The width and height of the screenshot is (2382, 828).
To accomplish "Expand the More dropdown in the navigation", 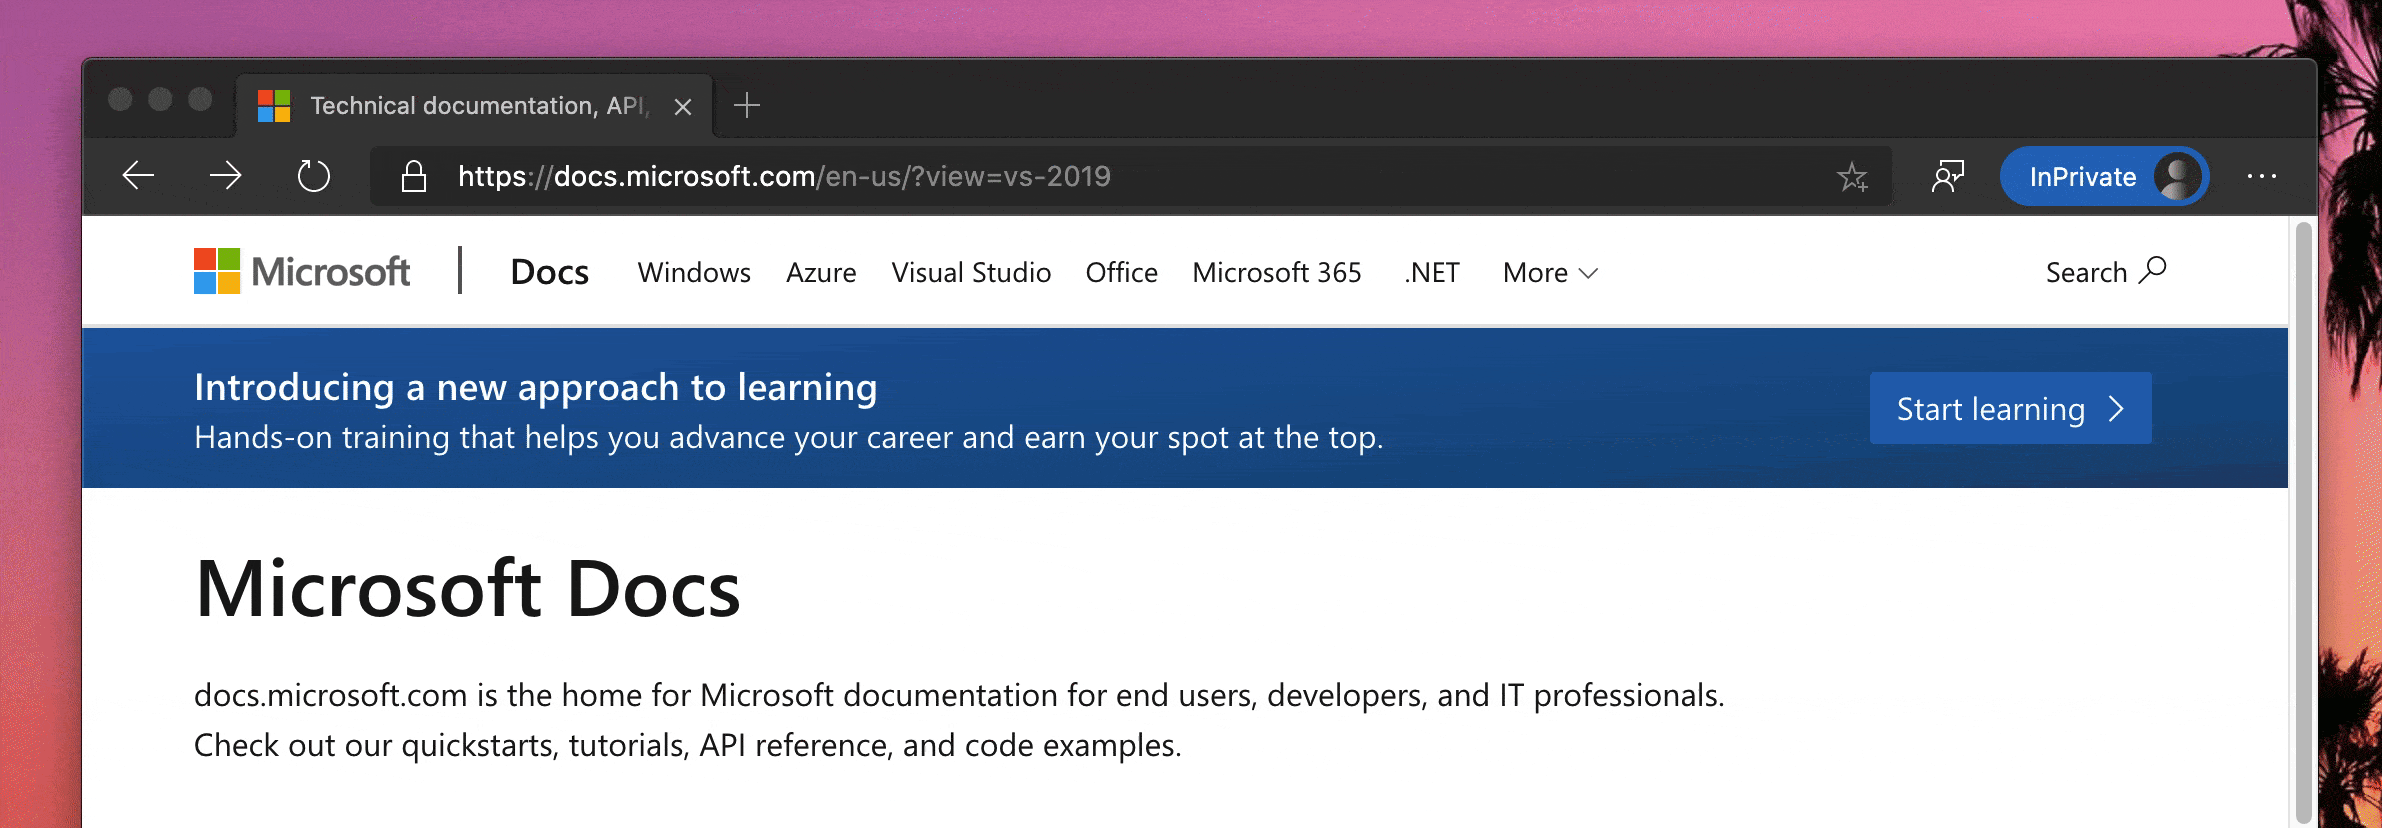I will (x=1550, y=272).
